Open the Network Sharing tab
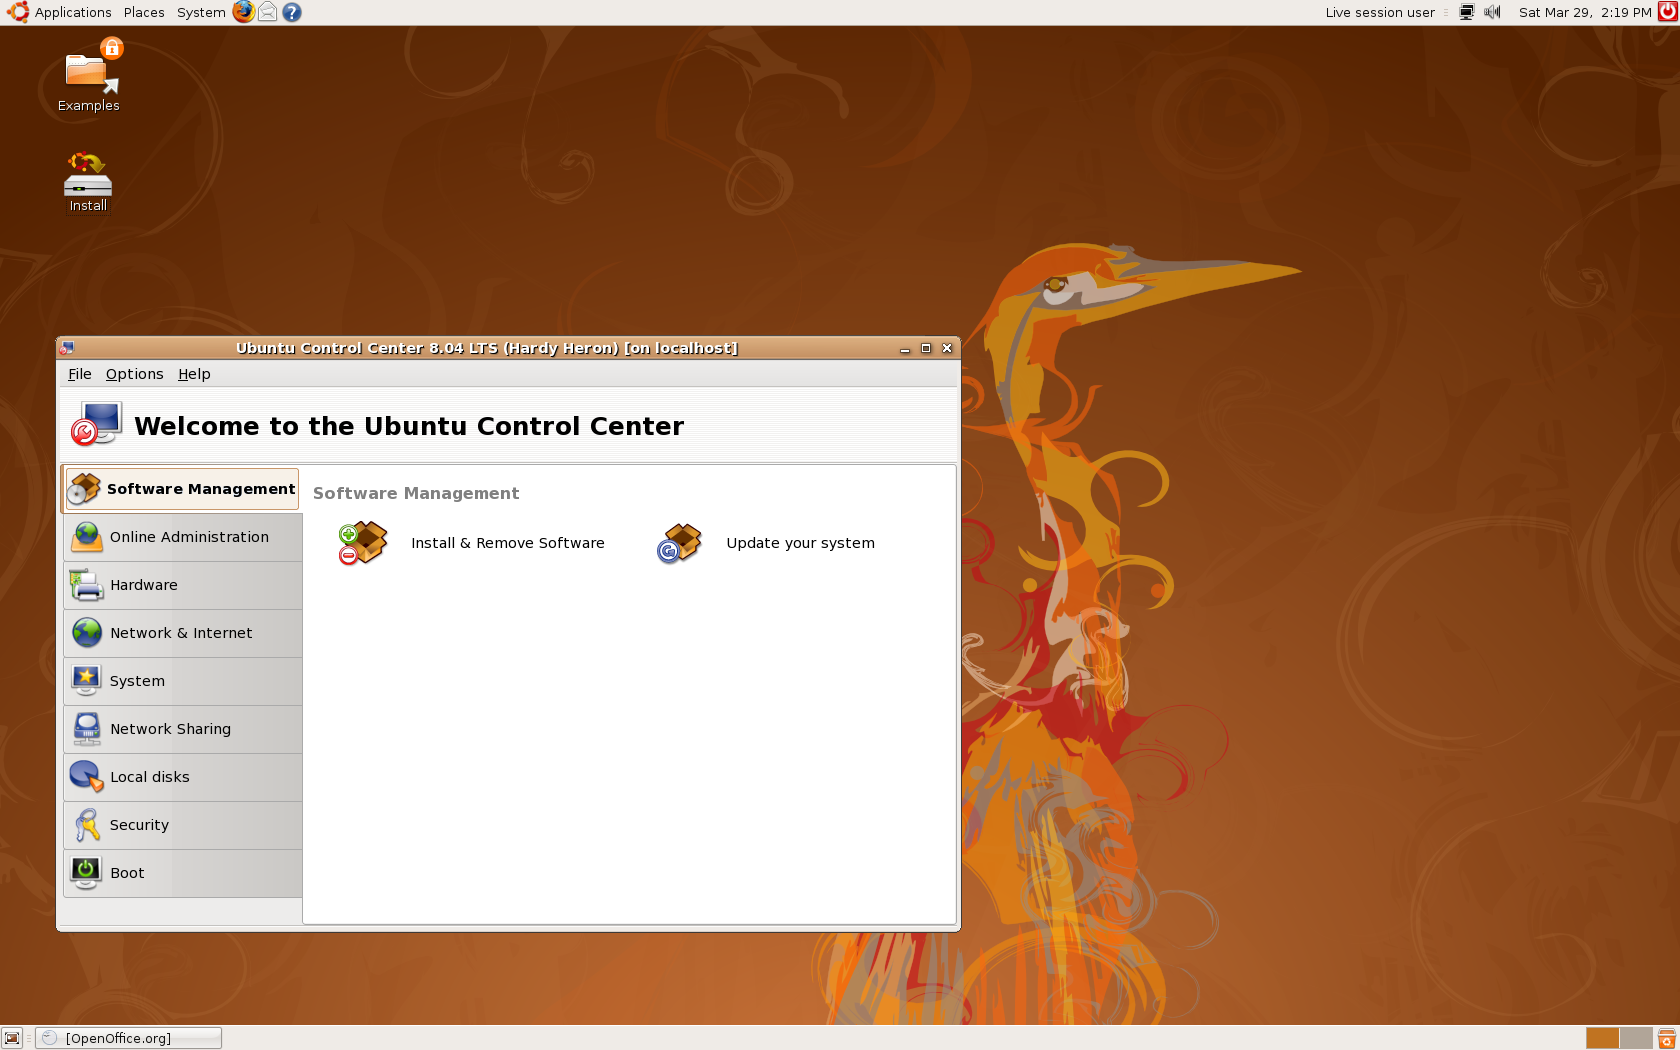 pos(183,729)
